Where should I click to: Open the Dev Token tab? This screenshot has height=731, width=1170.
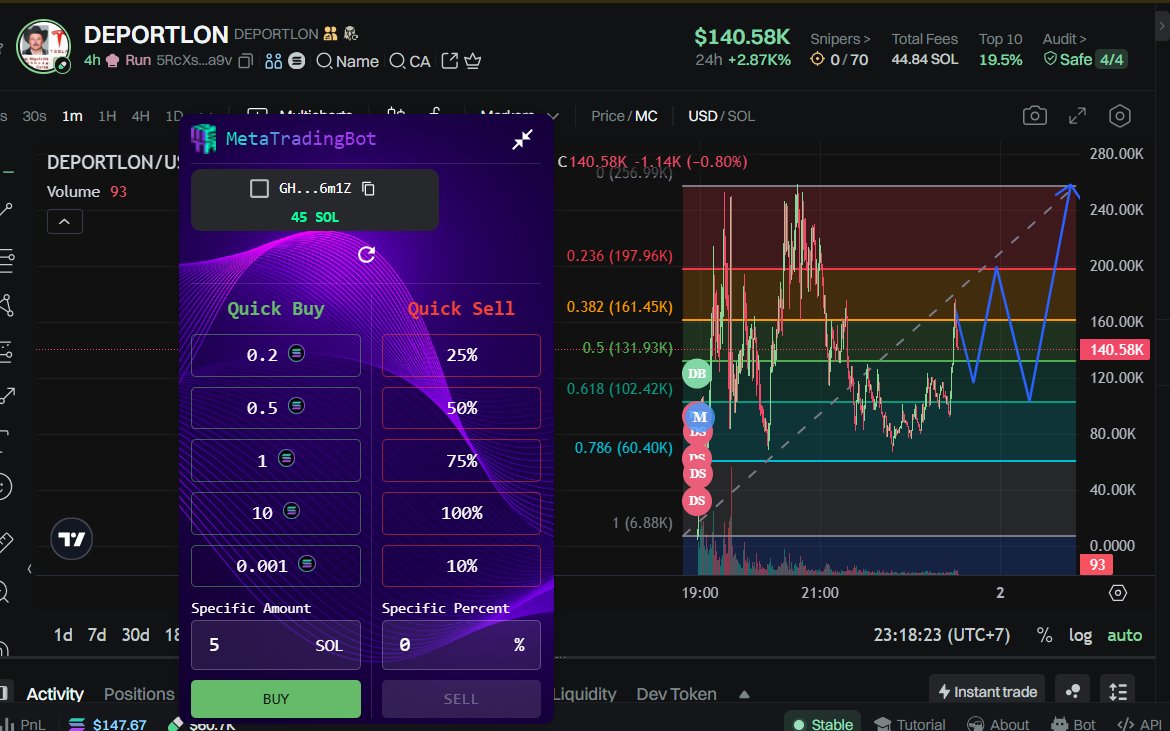pyautogui.click(x=676, y=694)
